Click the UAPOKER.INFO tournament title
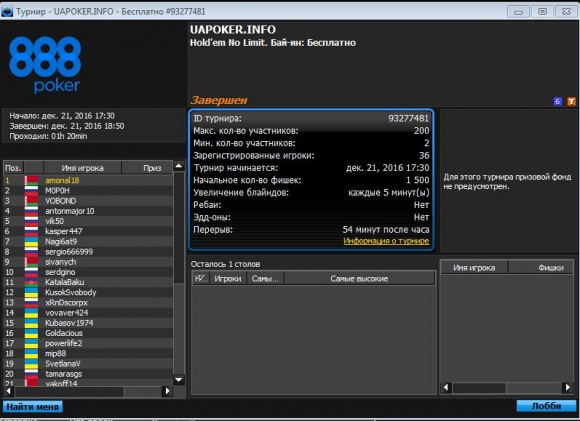The height and width of the screenshot is (421, 580). click(x=233, y=30)
